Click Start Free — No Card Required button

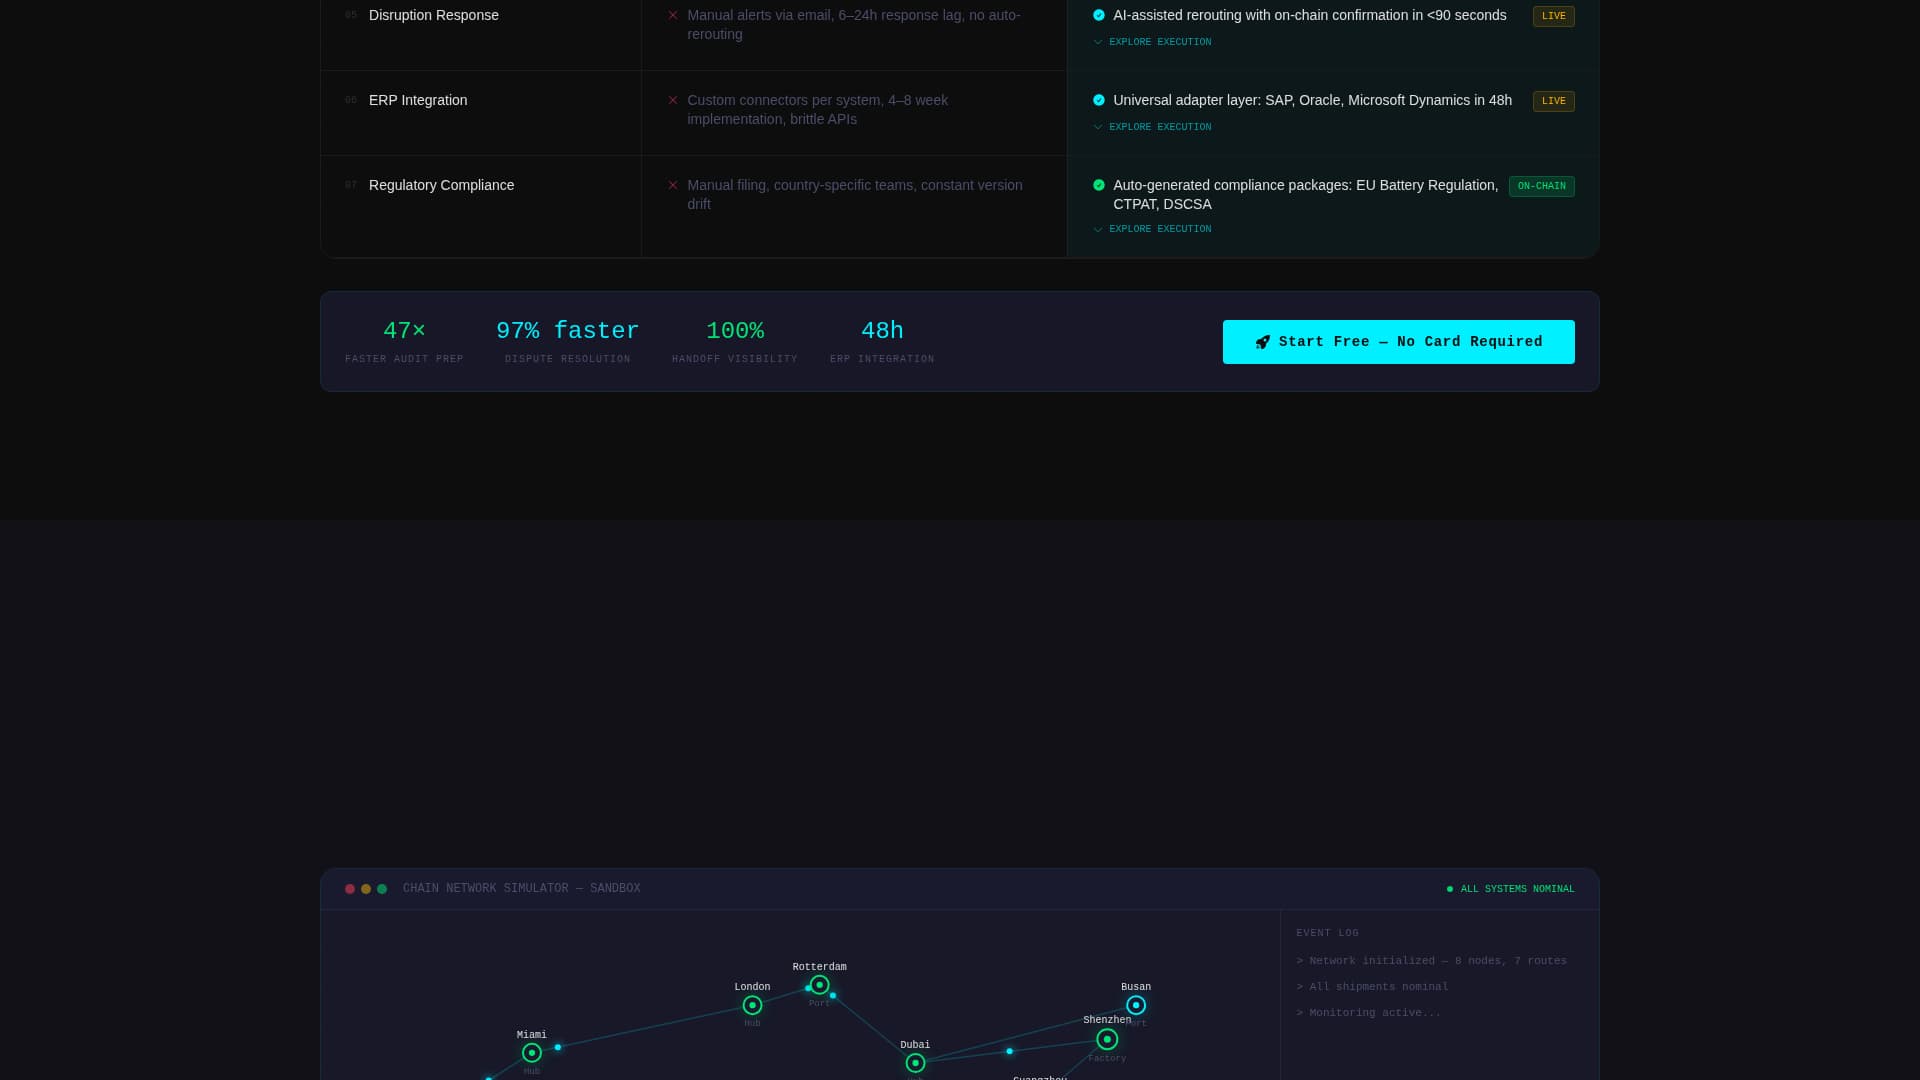click(x=1398, y=342)
